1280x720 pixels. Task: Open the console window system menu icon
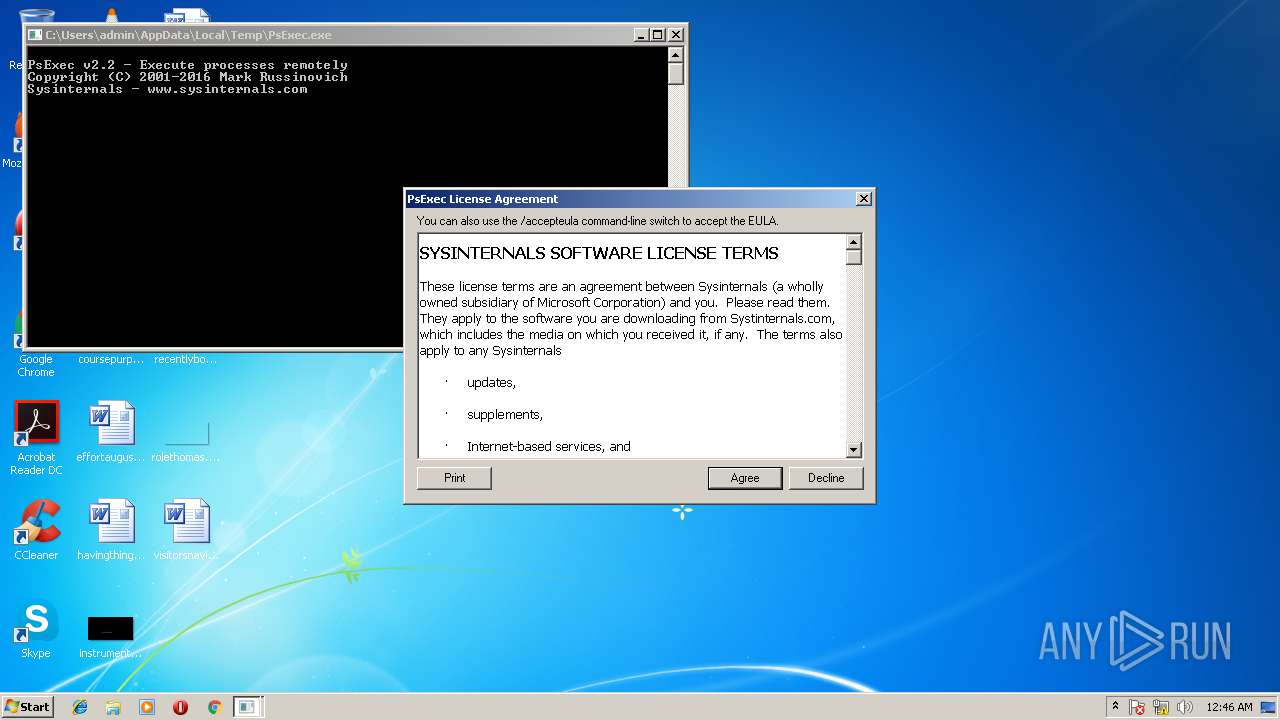pyautogui.click(x=36, y=35)
